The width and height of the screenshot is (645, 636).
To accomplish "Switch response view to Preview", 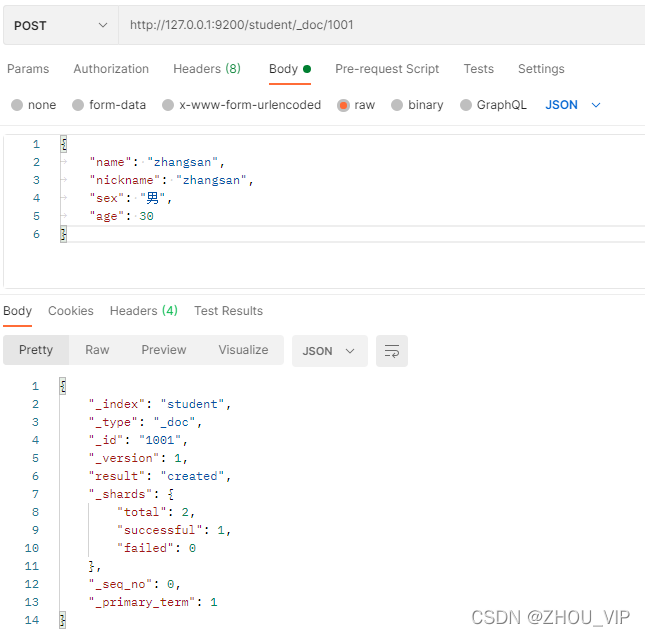I will [164, 350].
